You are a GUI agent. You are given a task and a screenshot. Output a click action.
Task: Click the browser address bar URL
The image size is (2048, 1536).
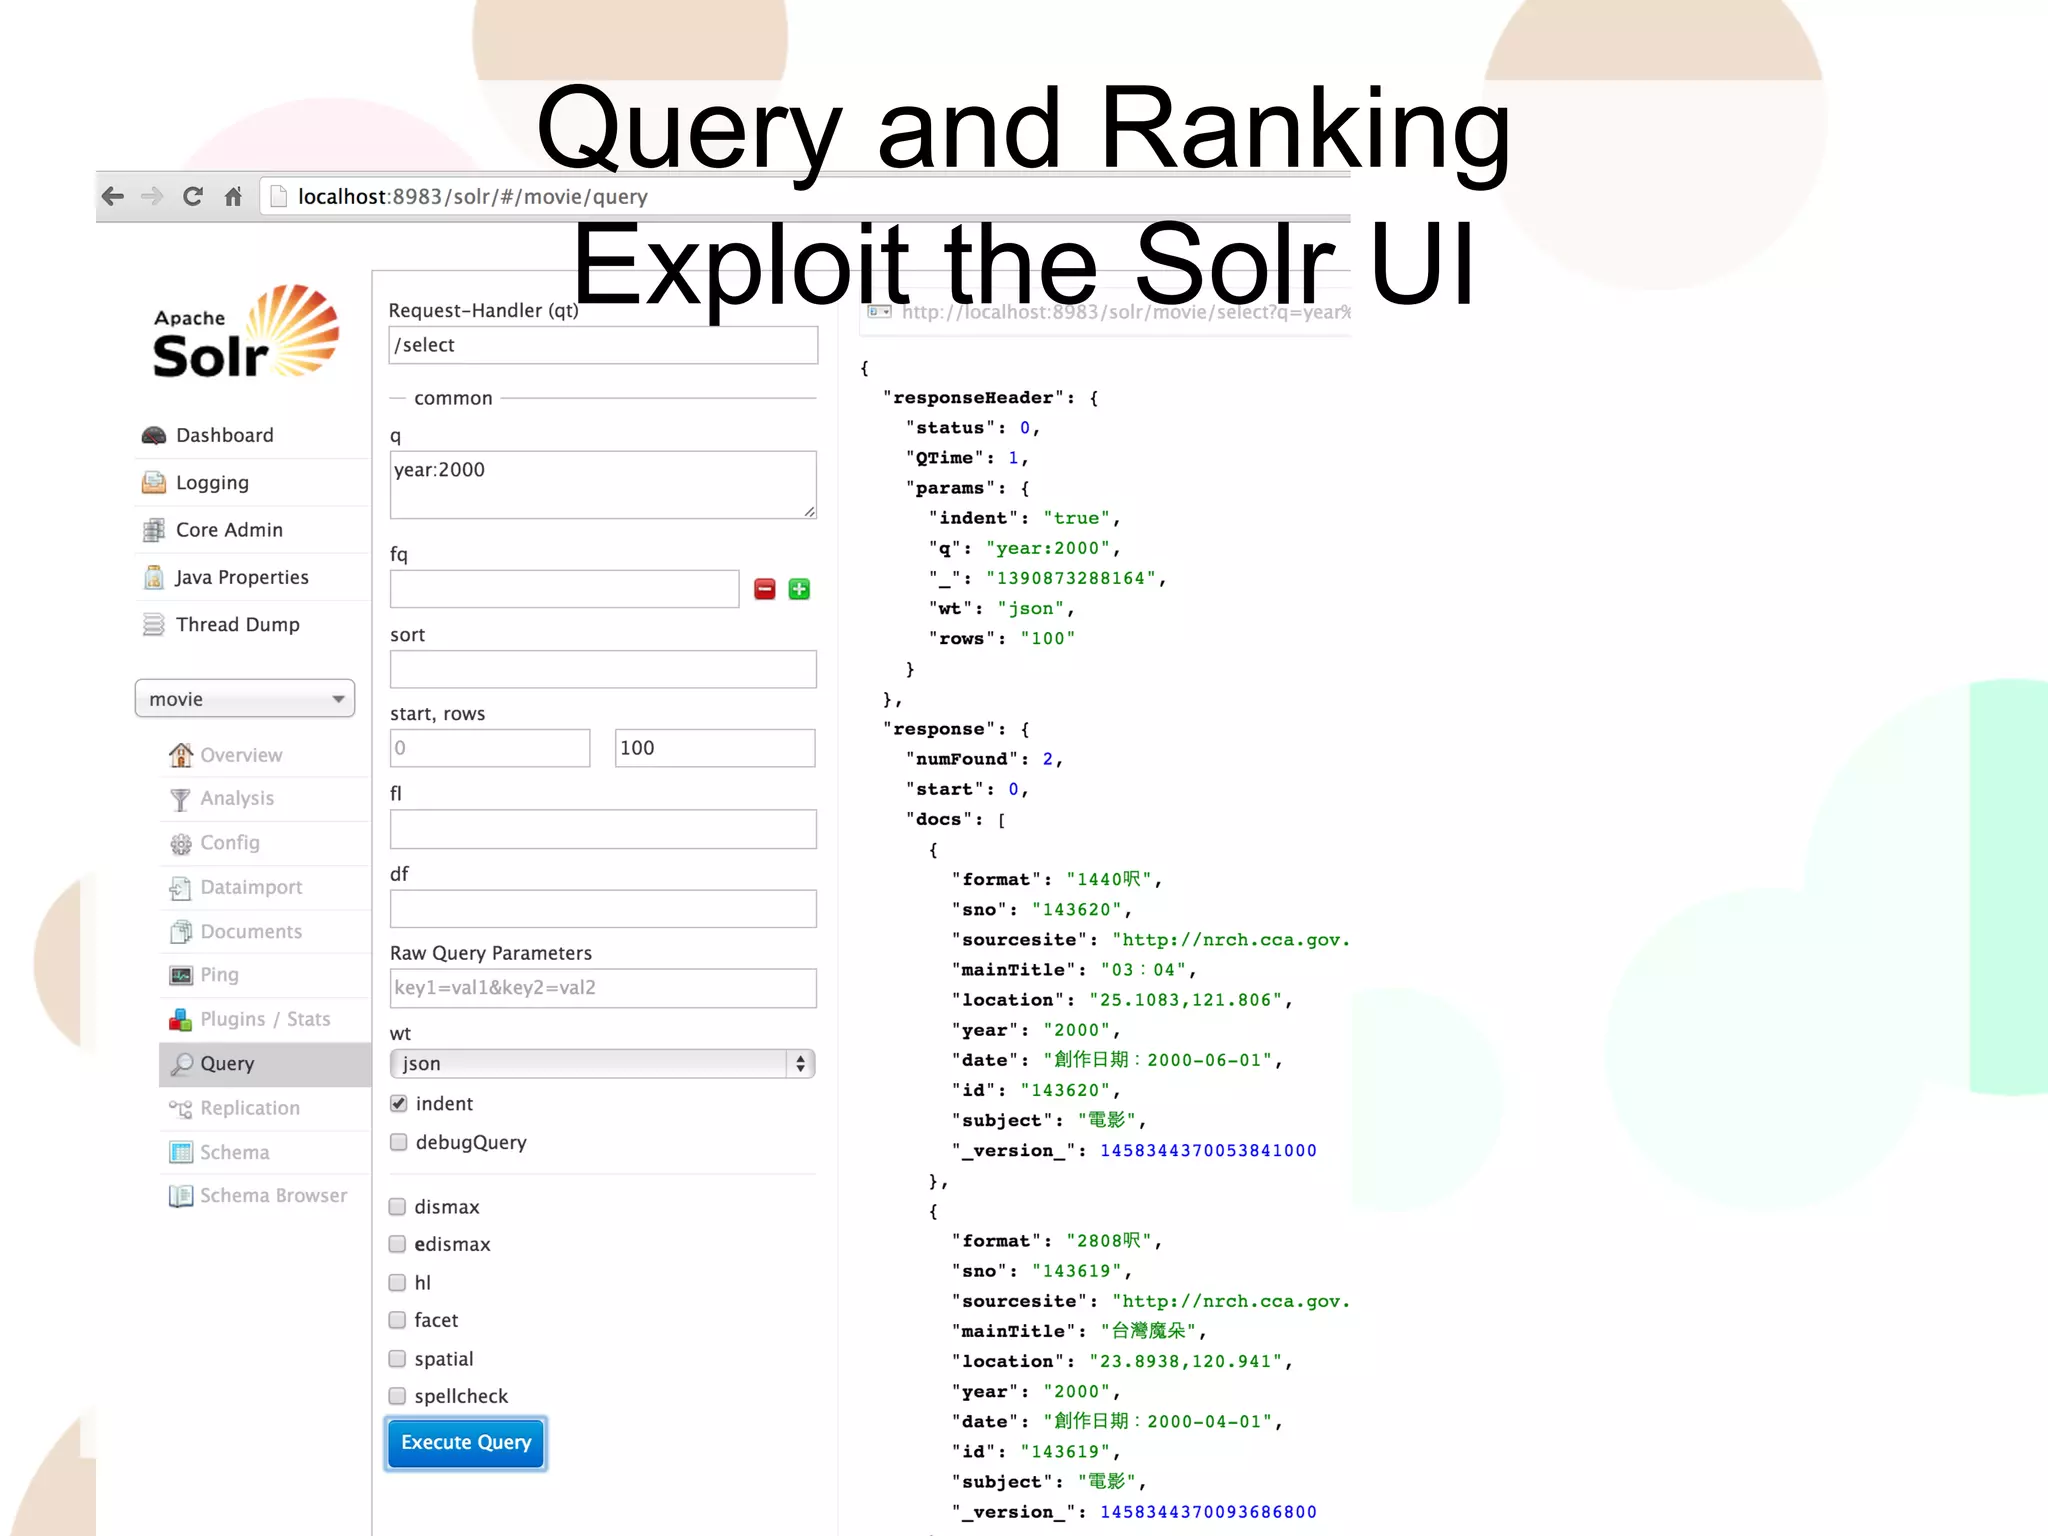(473, 196)
